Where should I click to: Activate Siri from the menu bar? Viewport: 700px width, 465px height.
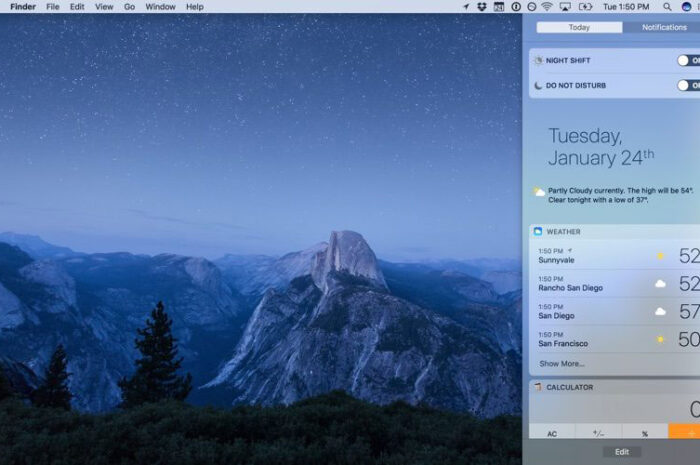686,7
